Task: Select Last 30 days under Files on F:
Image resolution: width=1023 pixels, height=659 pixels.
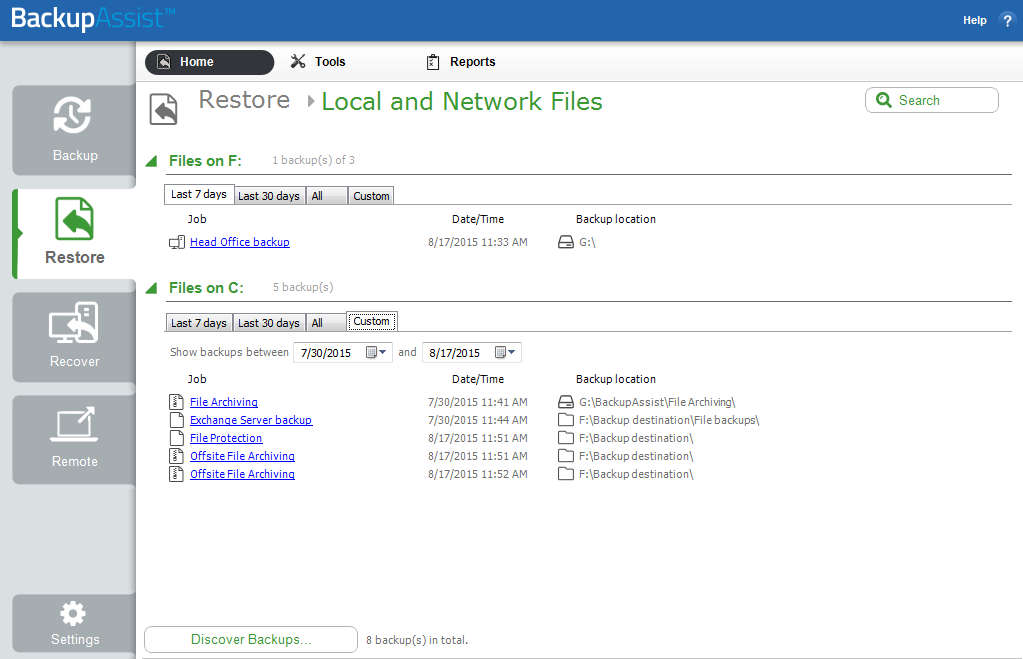Action: tap(269, 196)
